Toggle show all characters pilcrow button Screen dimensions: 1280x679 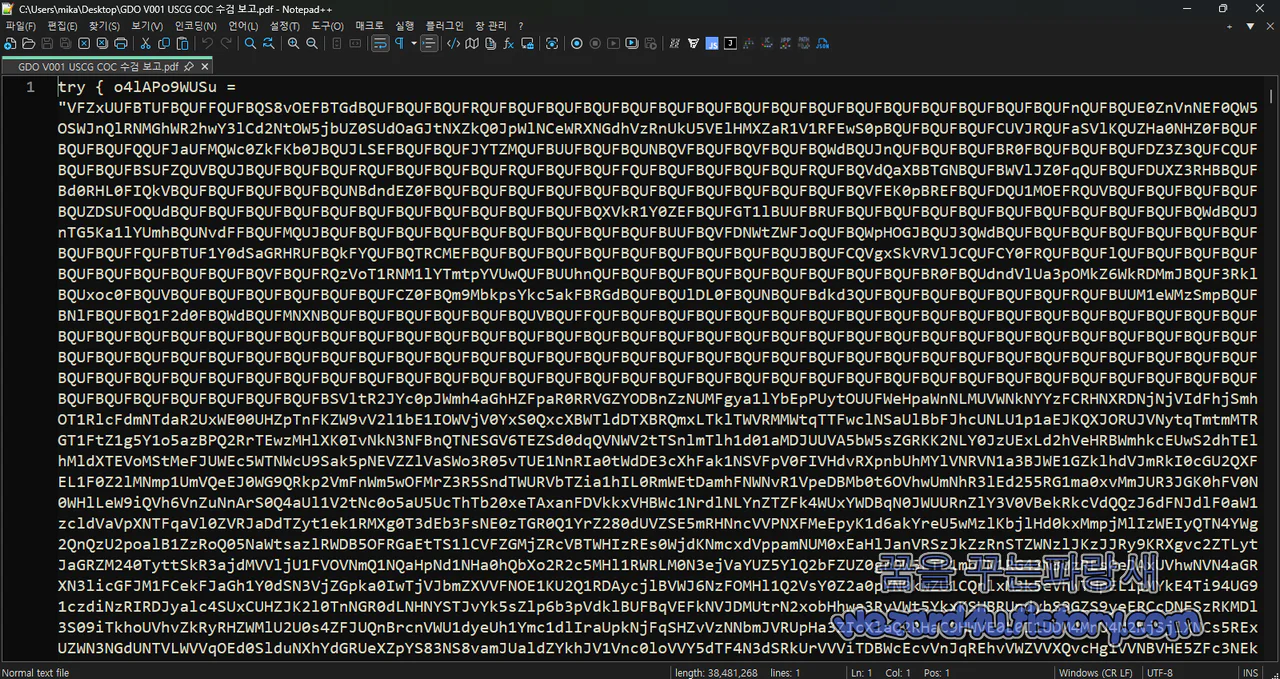tap(399, 43)
